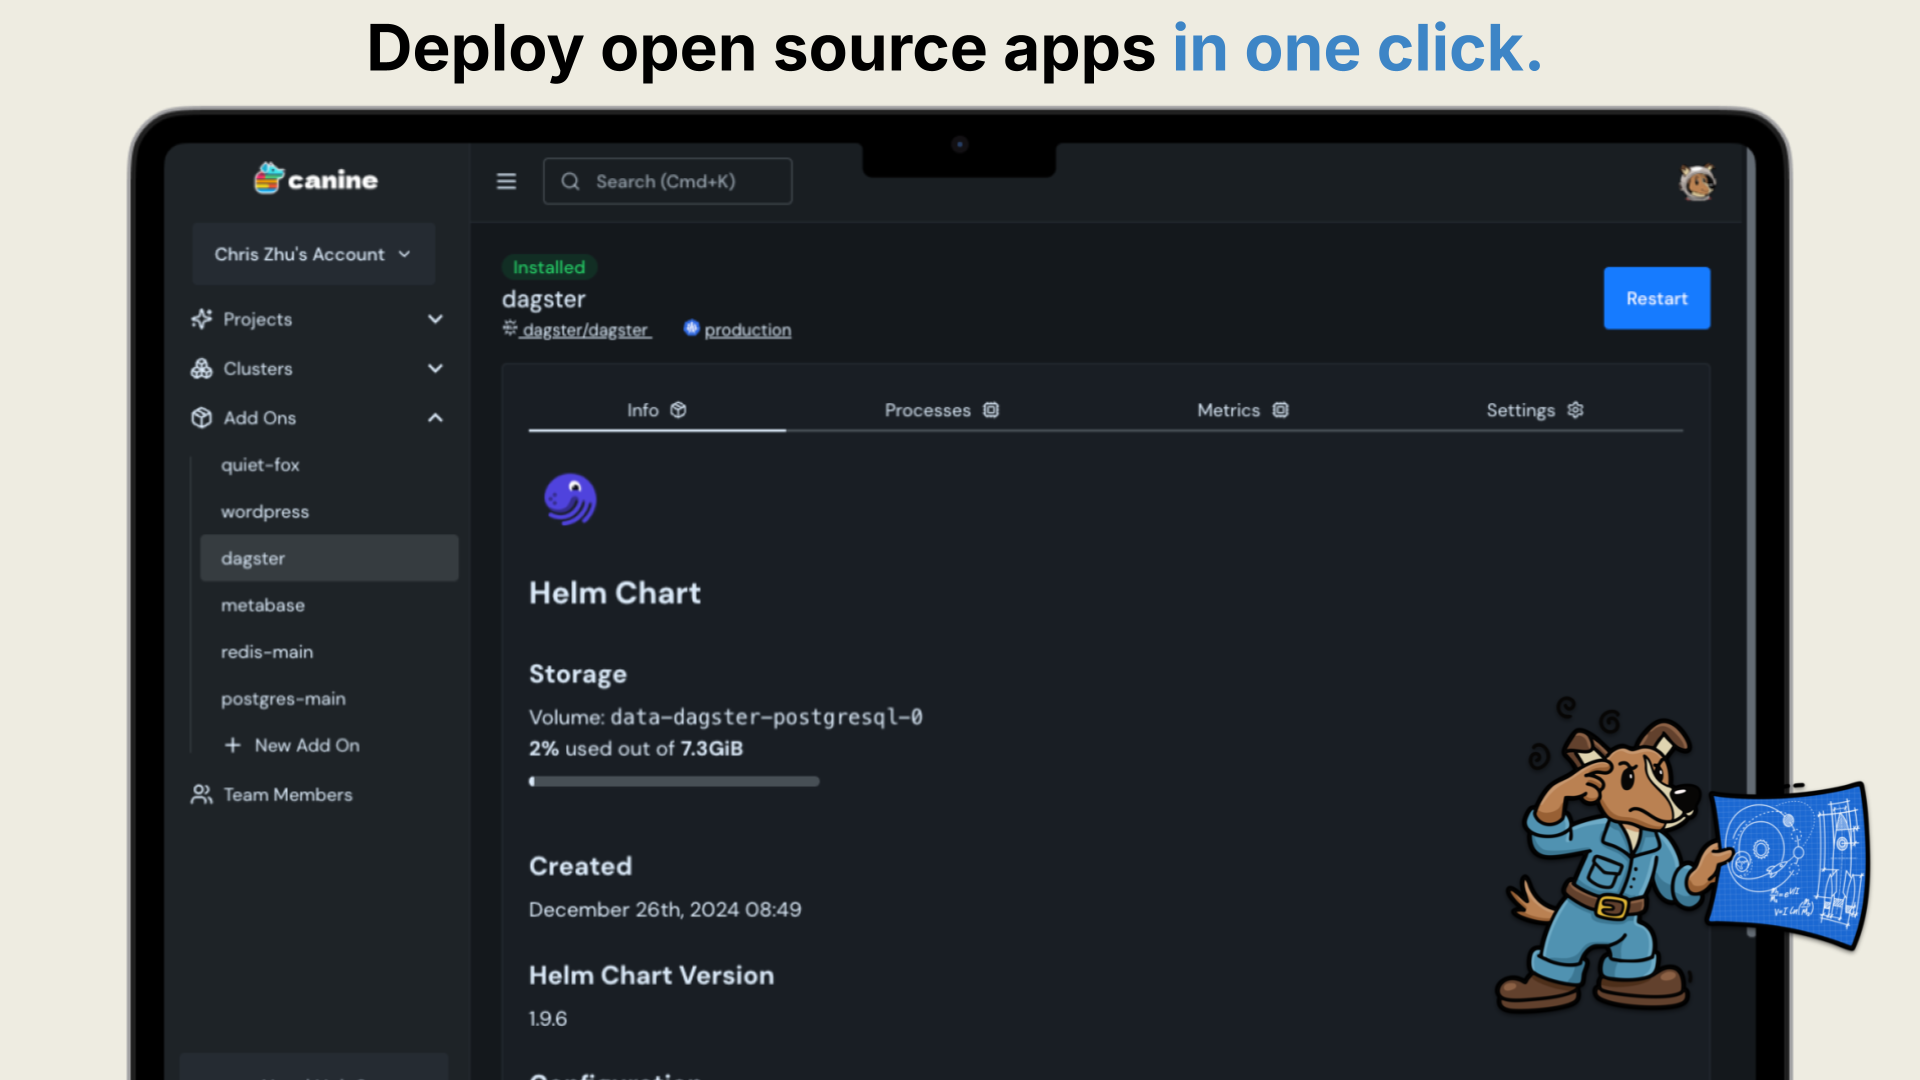Click the storage usage progress bar
Viewport: 1920px width, 1080px height.
674,781
